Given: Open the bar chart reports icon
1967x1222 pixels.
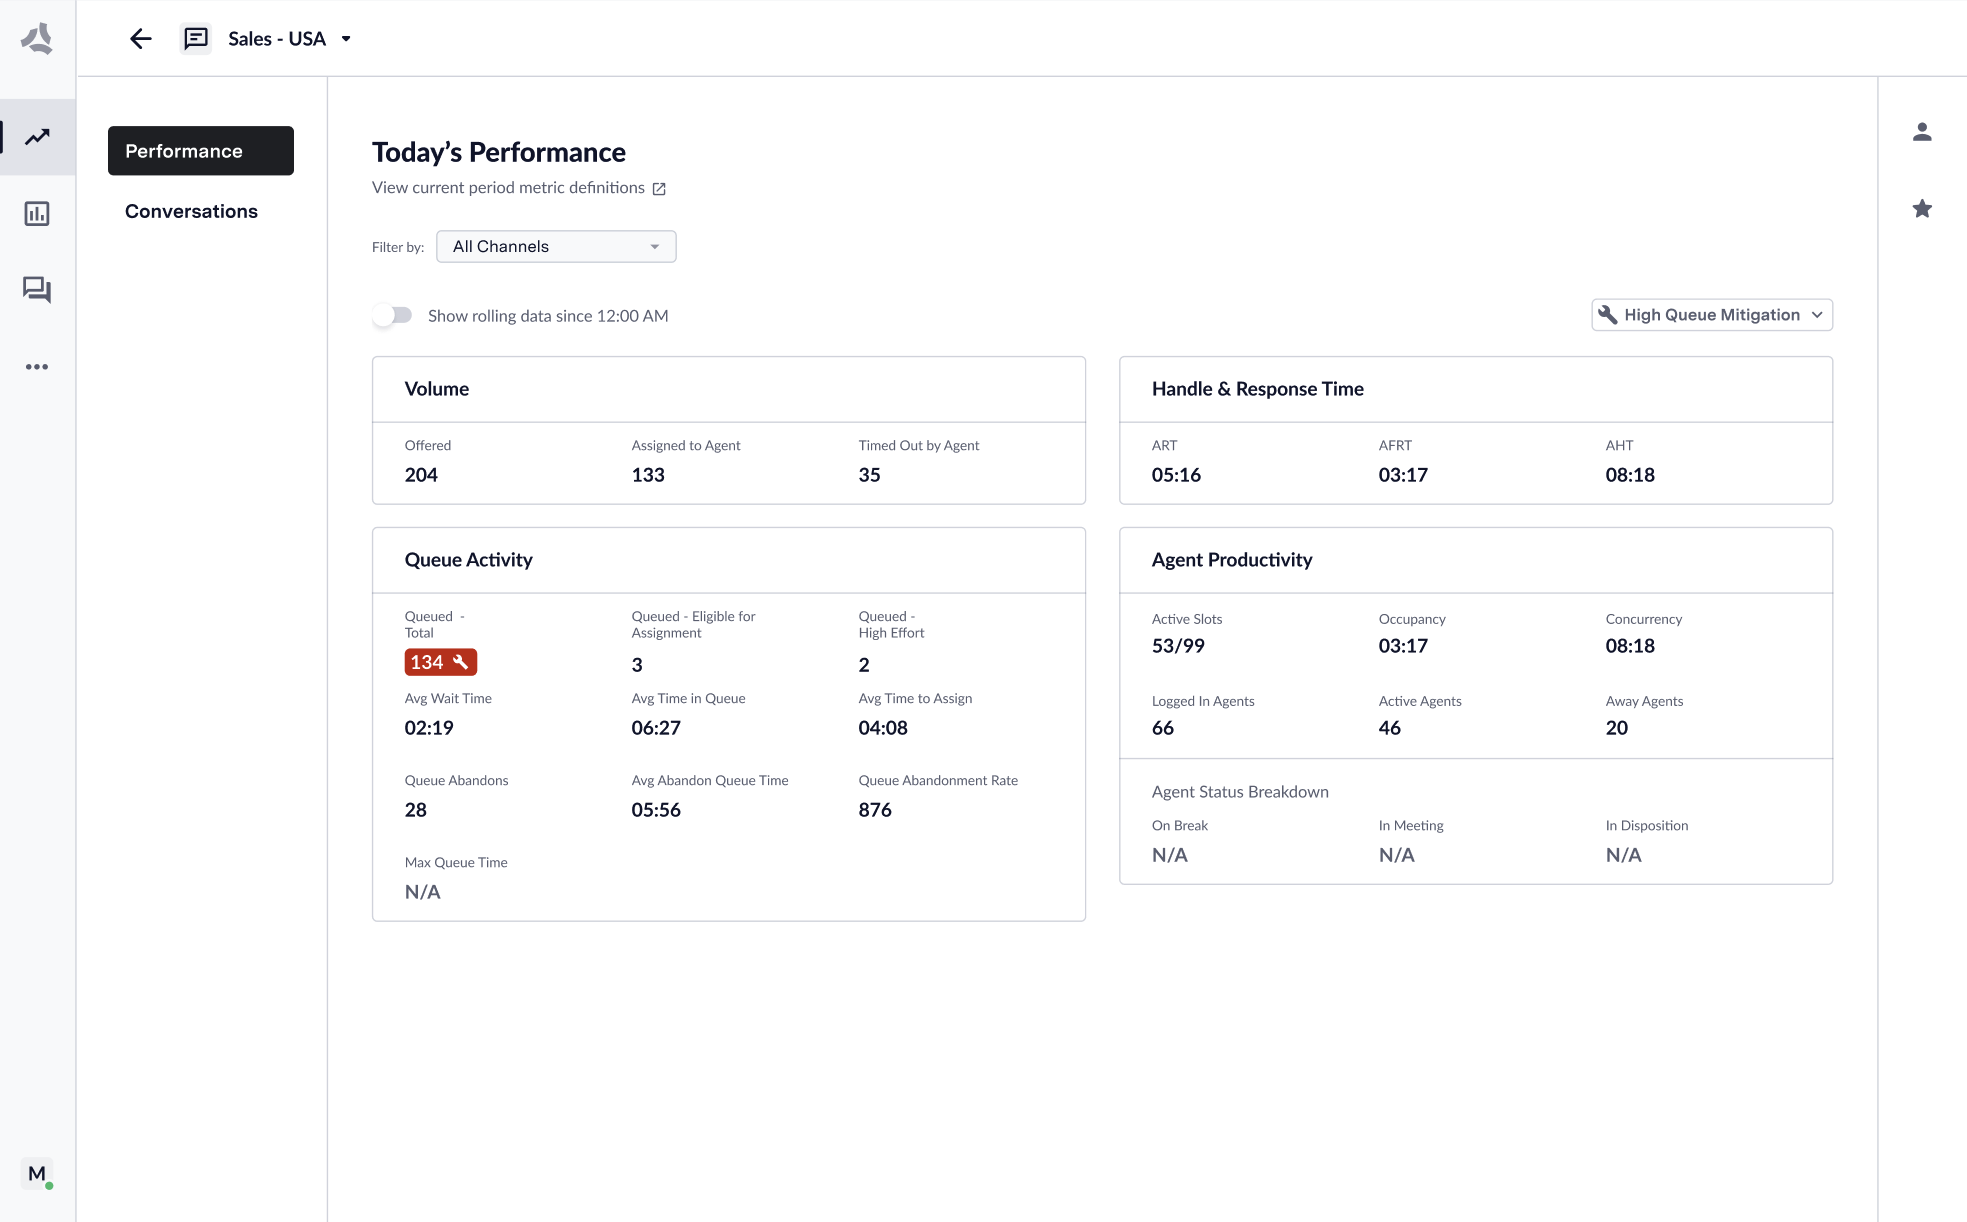Looking at the screenshot, I should 37,213.
